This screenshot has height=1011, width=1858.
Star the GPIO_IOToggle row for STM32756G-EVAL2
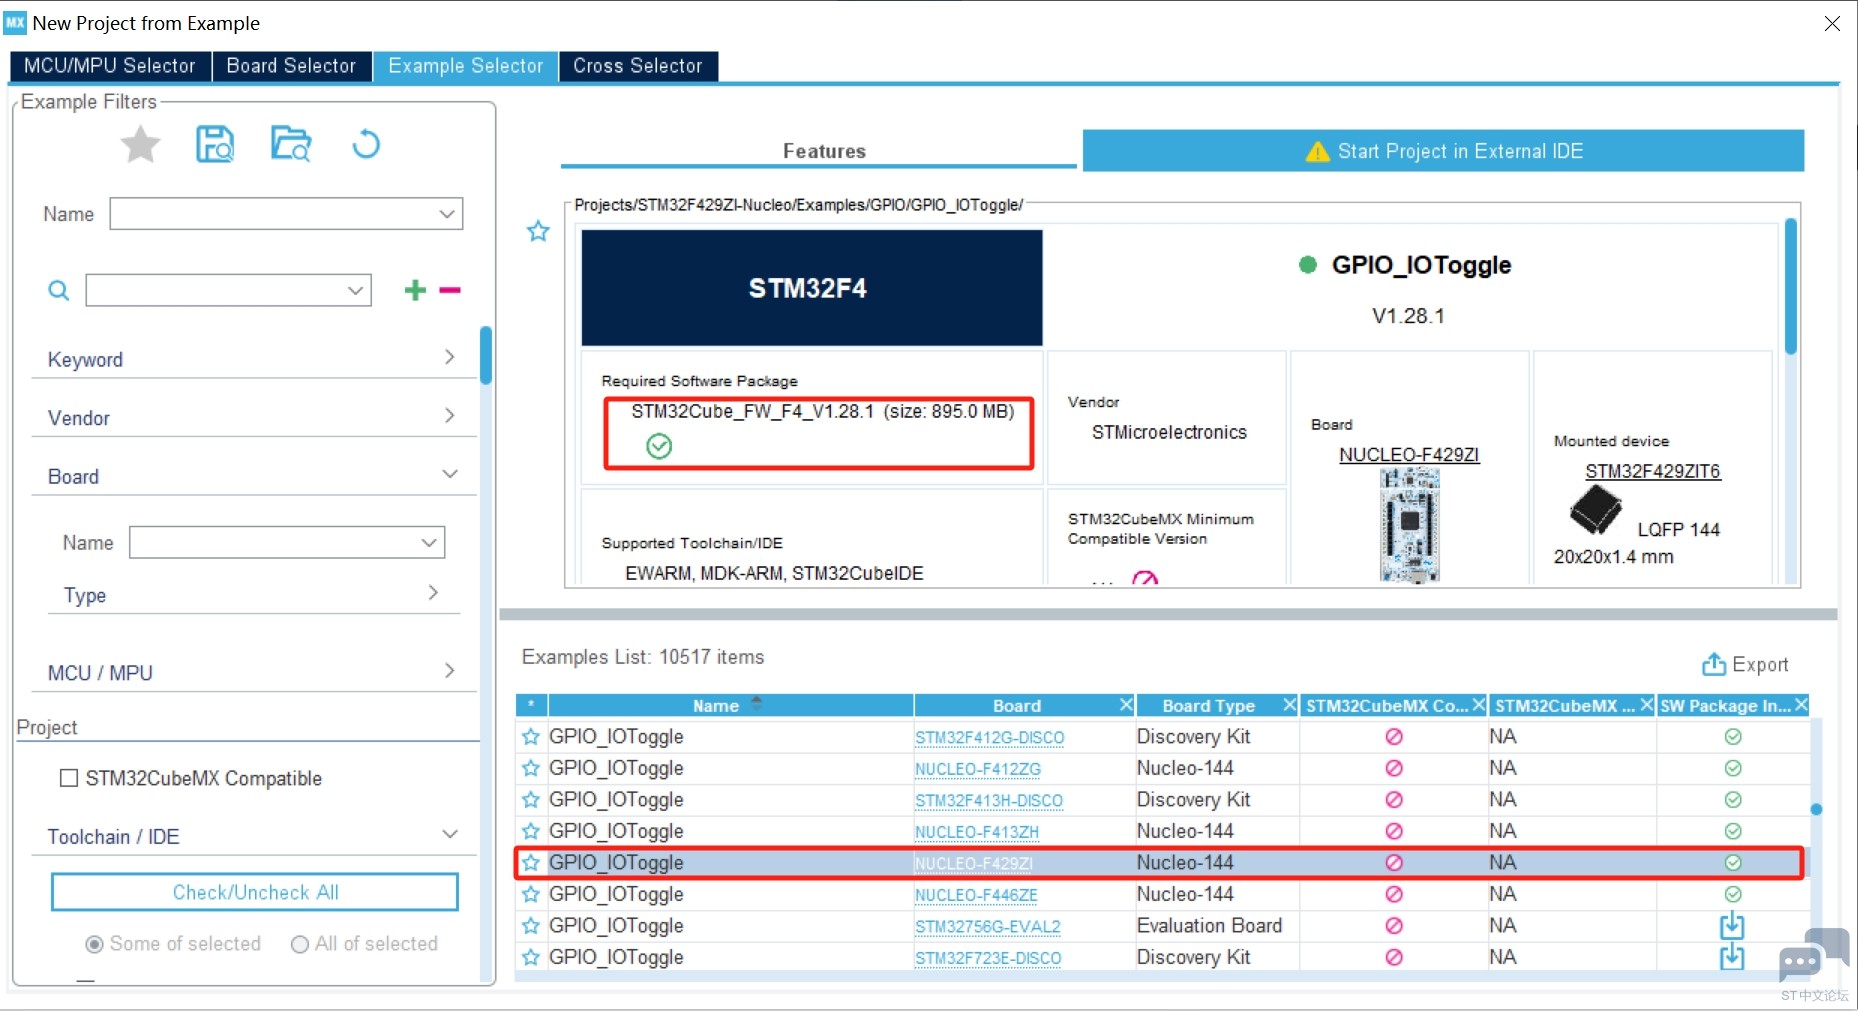click(x=530, y=926)
